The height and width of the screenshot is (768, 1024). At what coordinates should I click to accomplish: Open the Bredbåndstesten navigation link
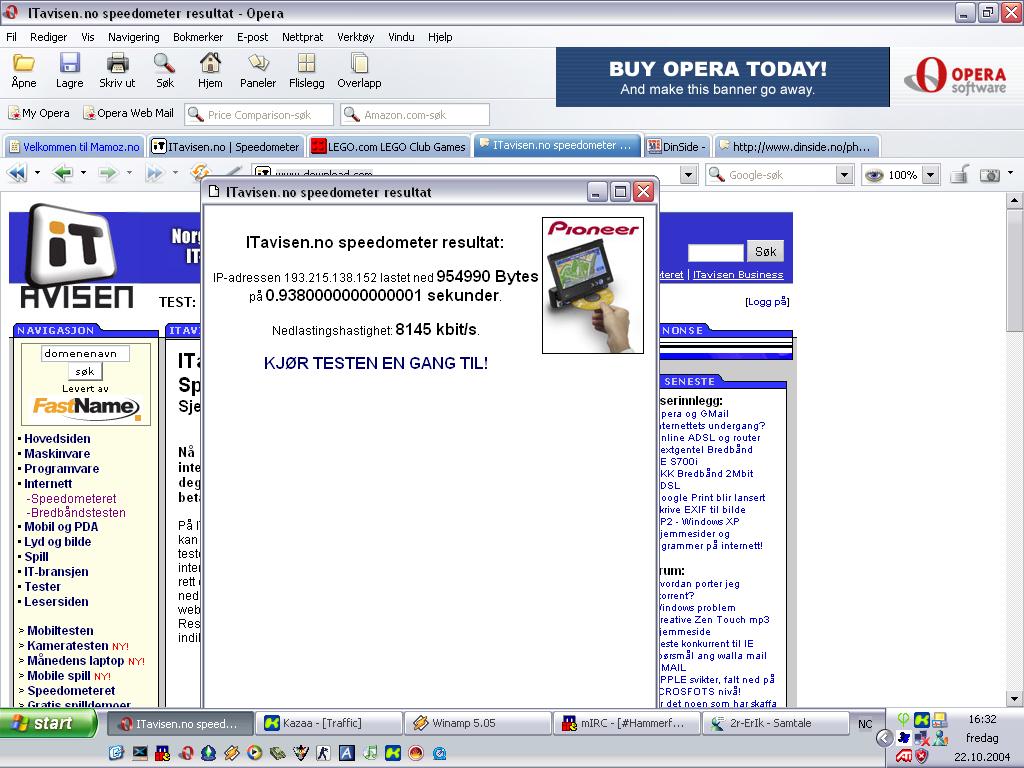(76, 513)
